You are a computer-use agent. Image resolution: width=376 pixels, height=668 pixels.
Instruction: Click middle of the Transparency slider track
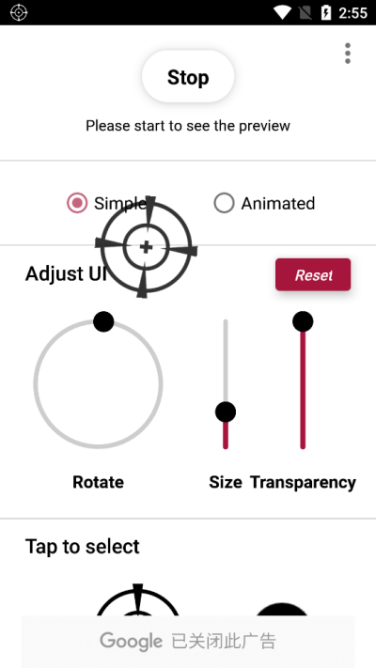303,390
